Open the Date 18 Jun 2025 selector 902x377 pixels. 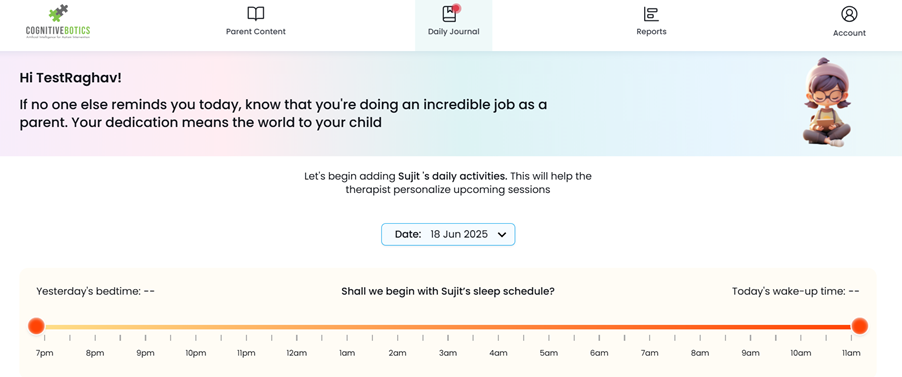(x=448, y=234)
